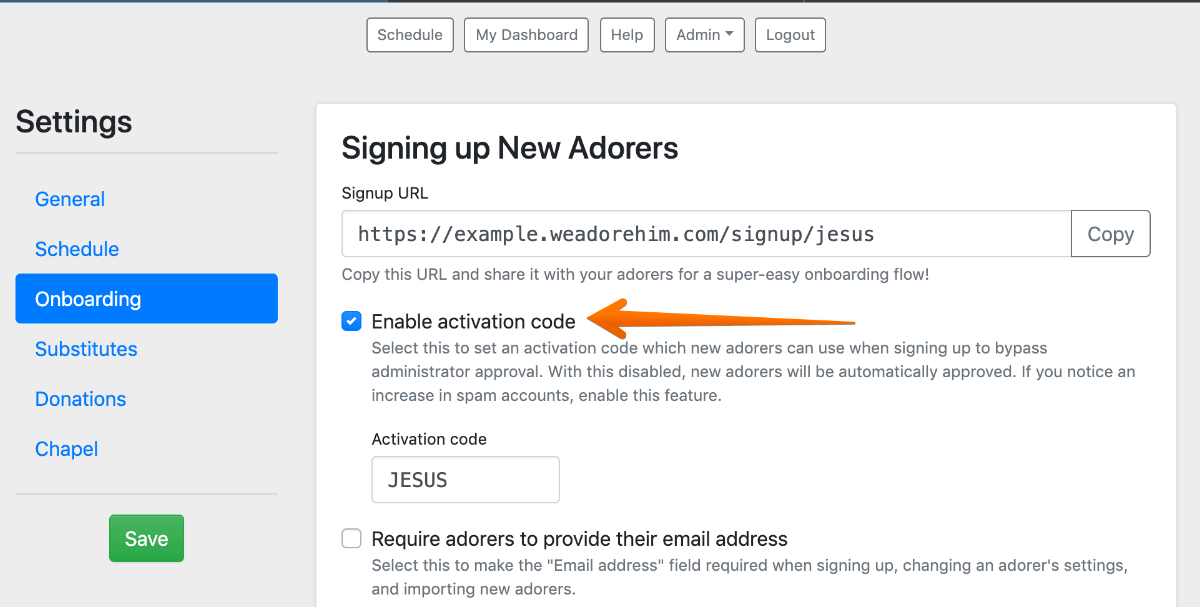Copy the signup URL
The image size is (1200, 607).
click(x=1110, y=234)
